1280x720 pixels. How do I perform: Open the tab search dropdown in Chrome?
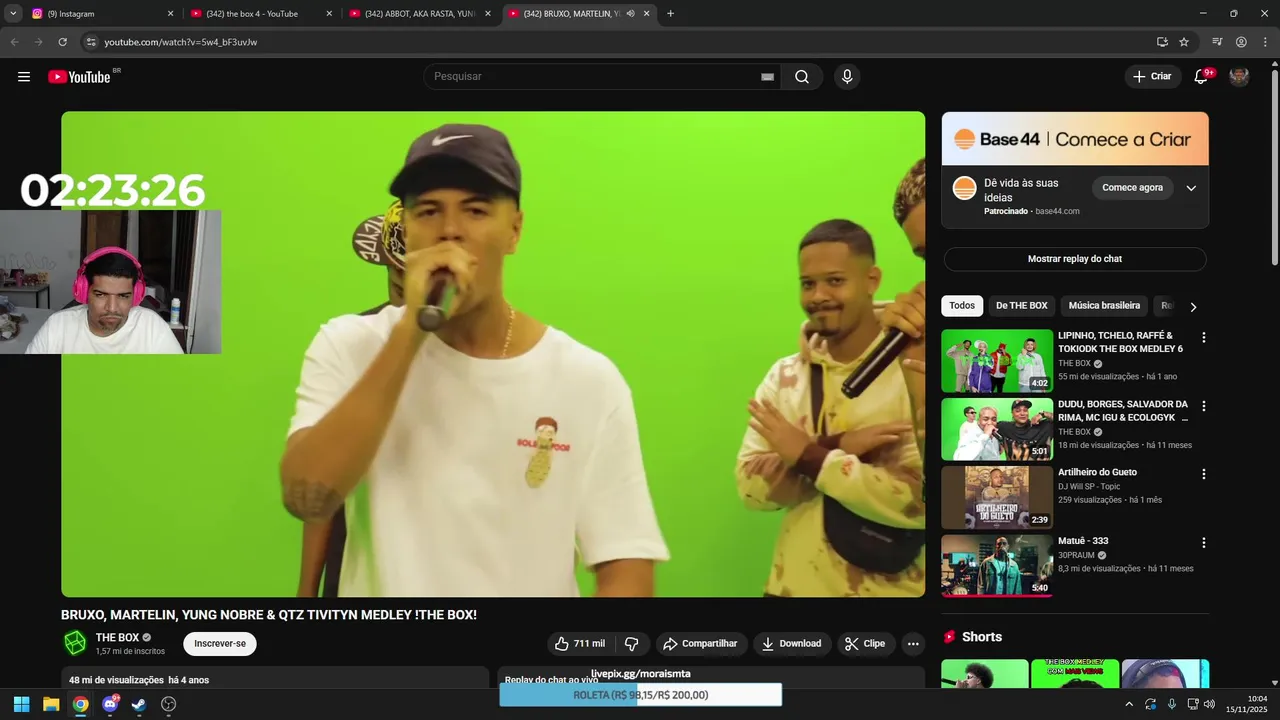[x=13, y=14]
